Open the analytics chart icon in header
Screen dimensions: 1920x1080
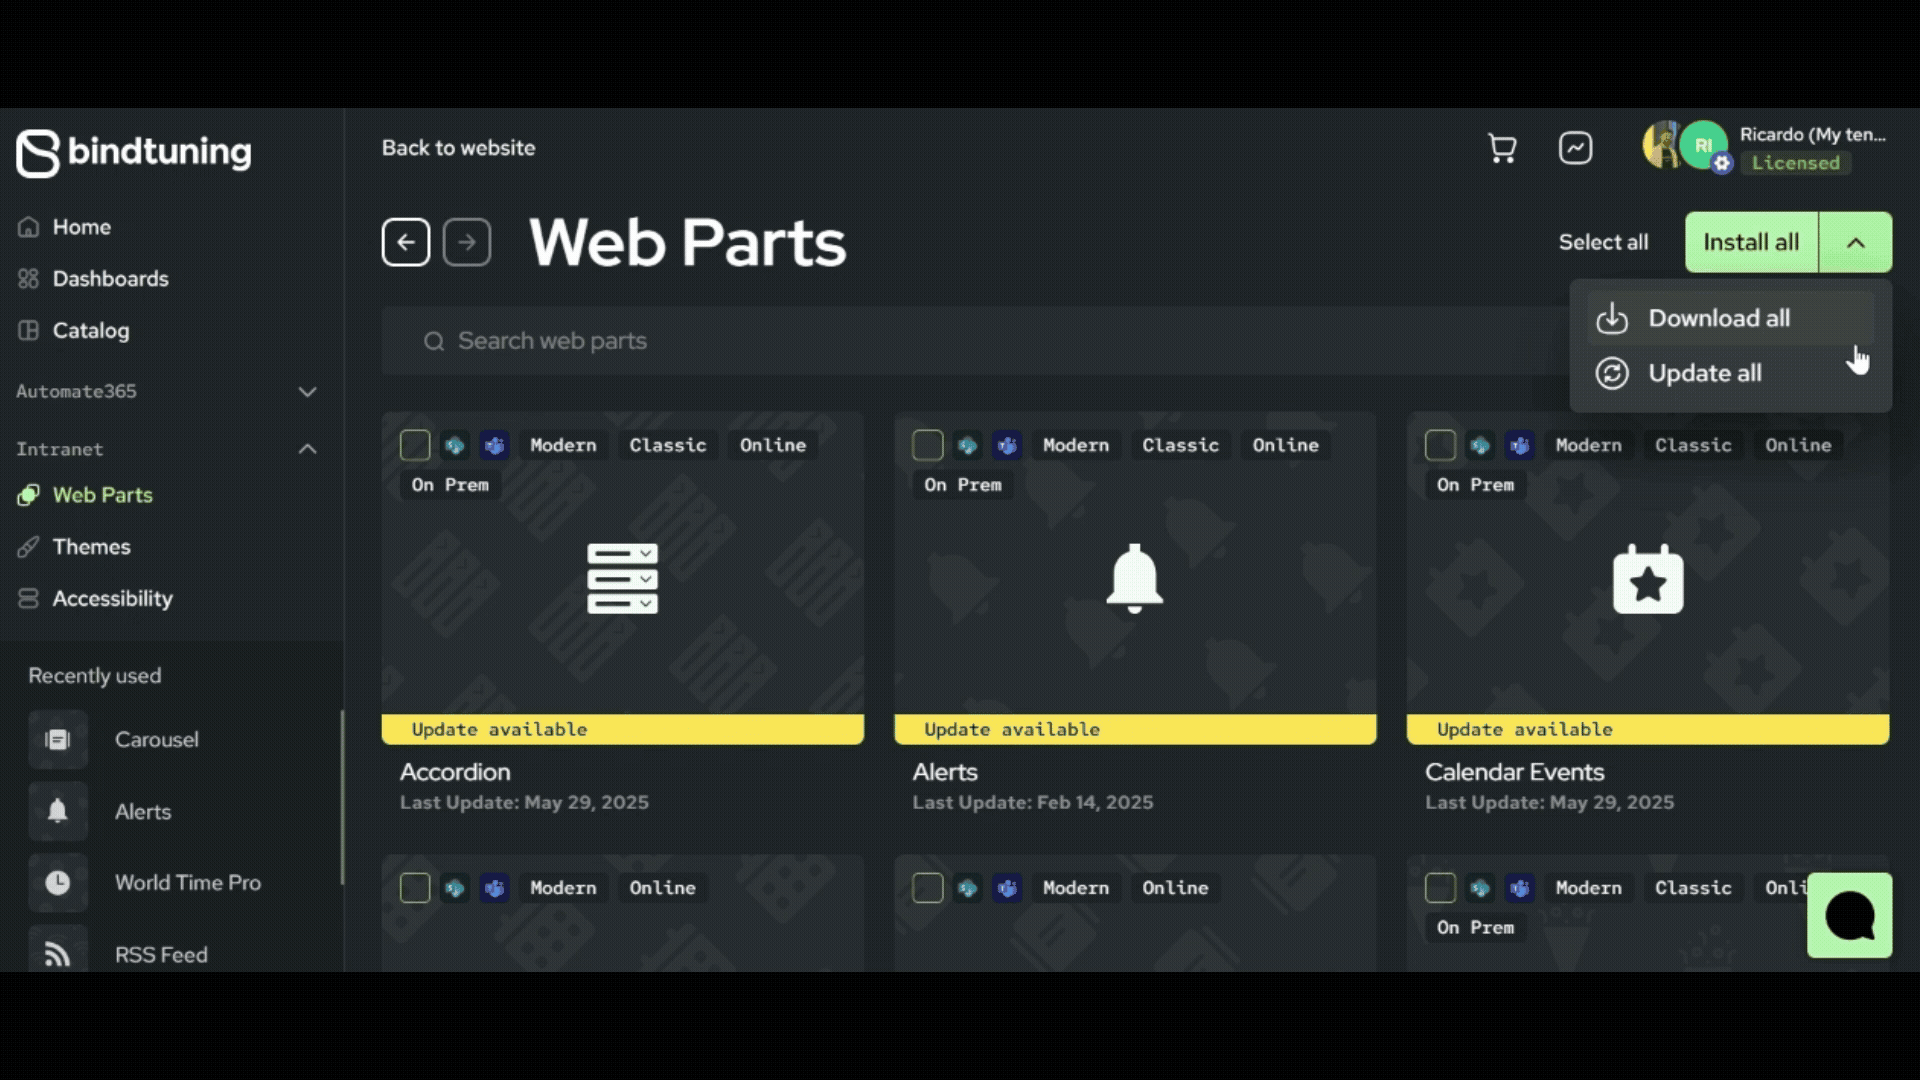pos(1575,148)
